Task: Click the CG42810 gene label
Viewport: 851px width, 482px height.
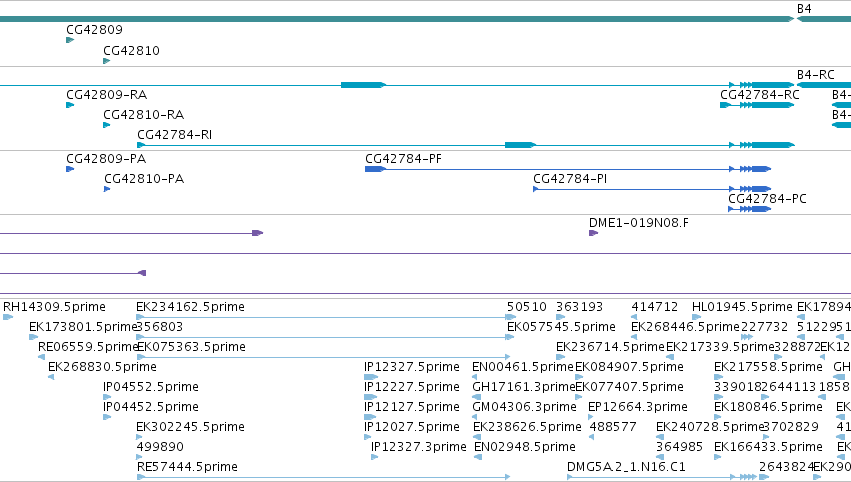Action: 131,51
